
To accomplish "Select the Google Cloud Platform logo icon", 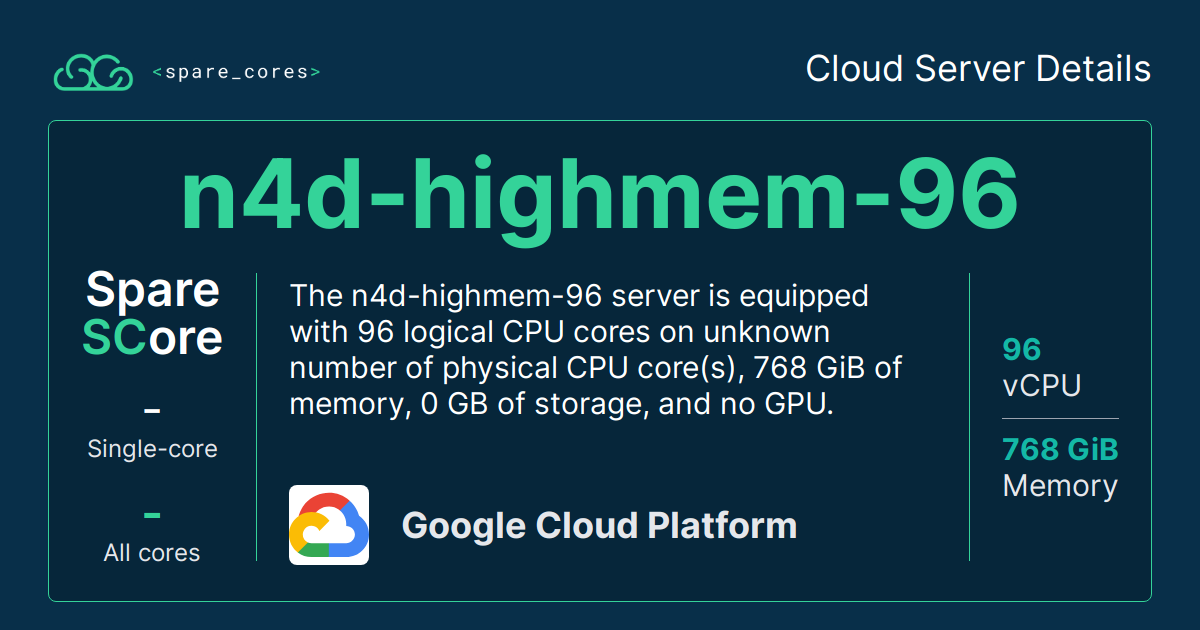I will (329, 524).
